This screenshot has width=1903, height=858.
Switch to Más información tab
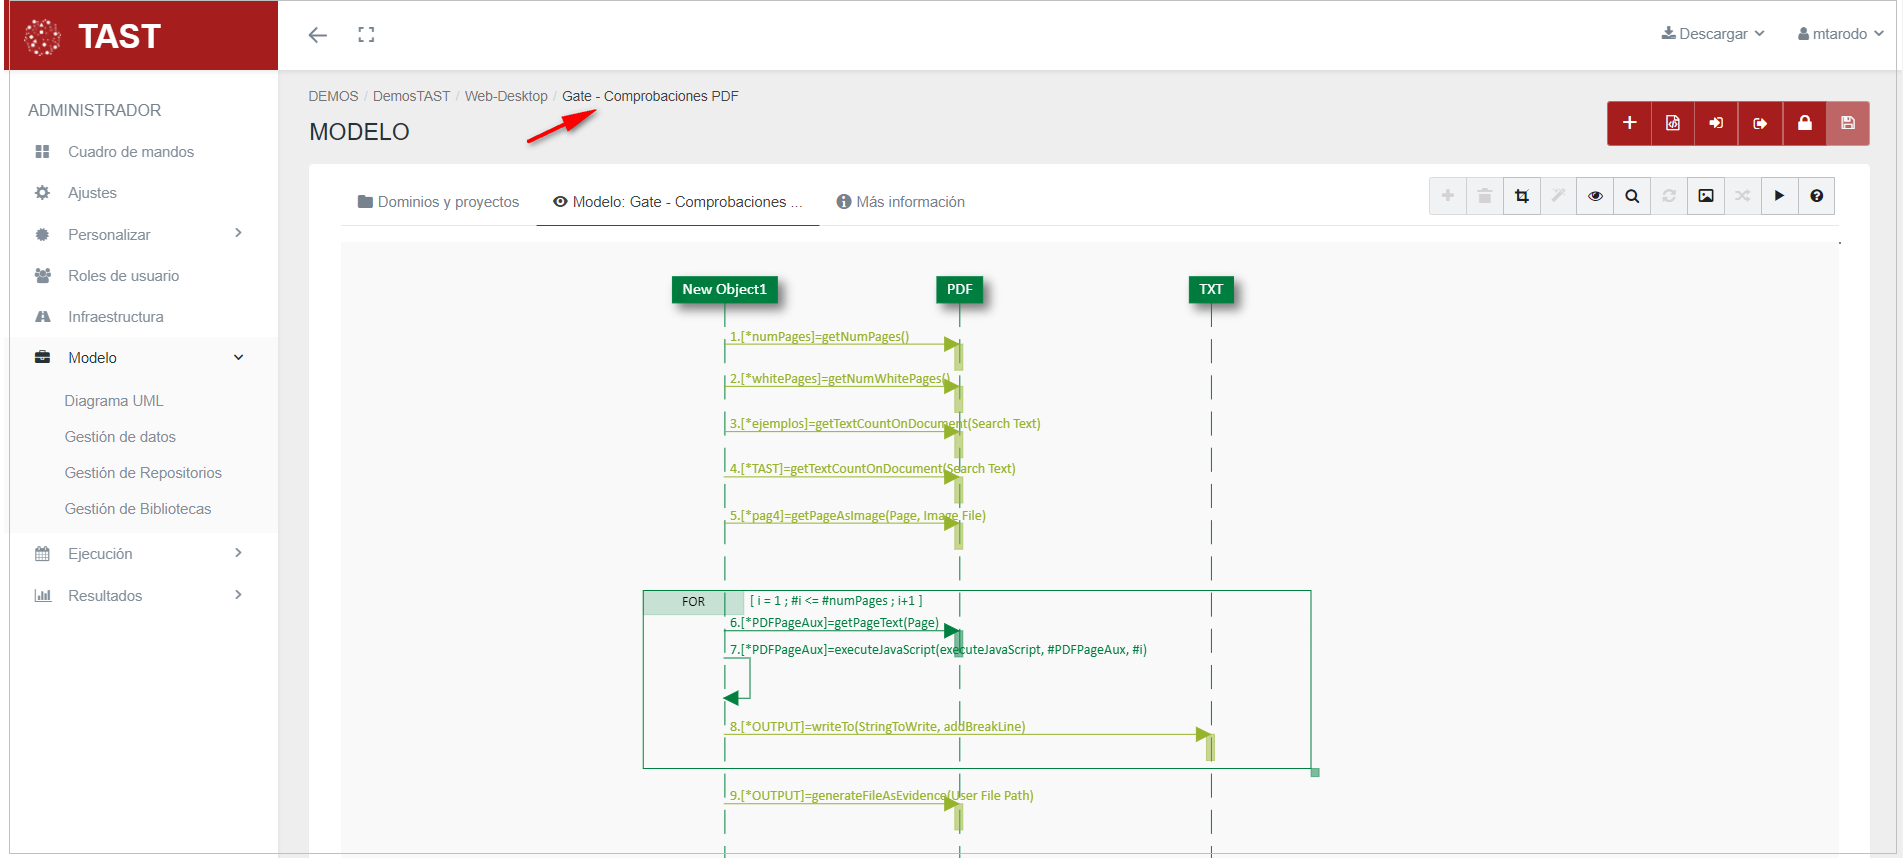[x=900, y=202]
